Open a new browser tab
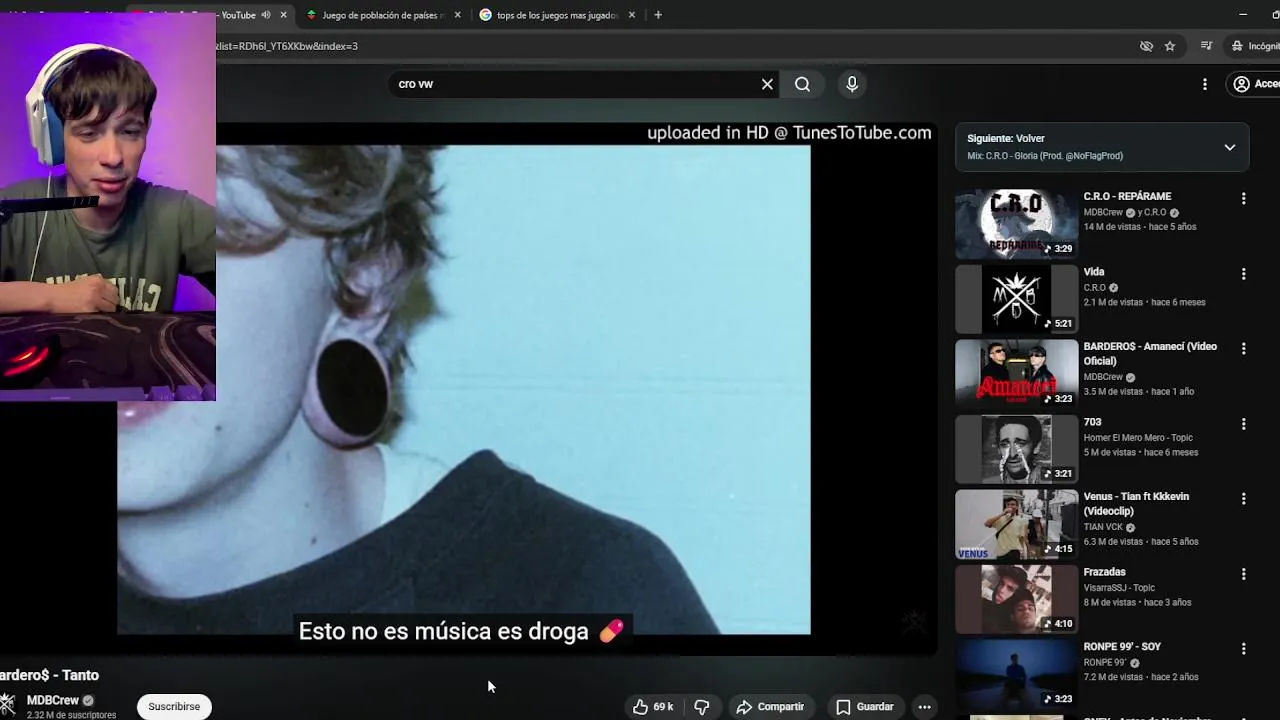 (658, 15)
